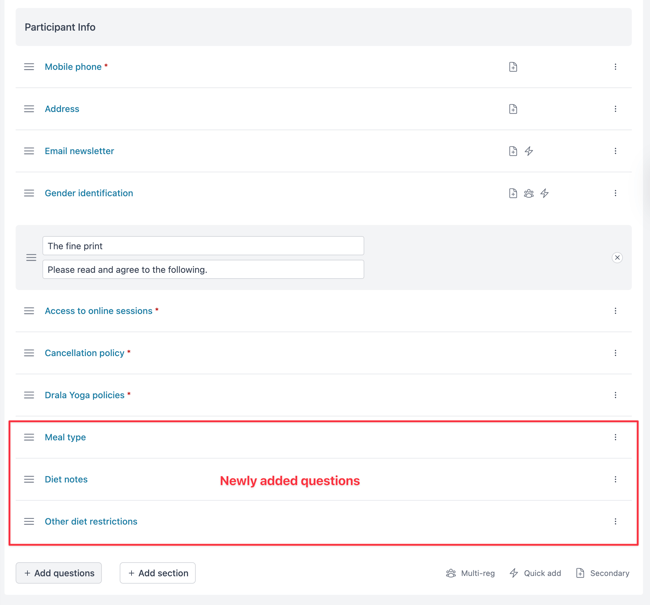Viewport: 650px width, 605px height.
Task: Open three-dot menu for Diet notes
Action: [x=615, y=479]
